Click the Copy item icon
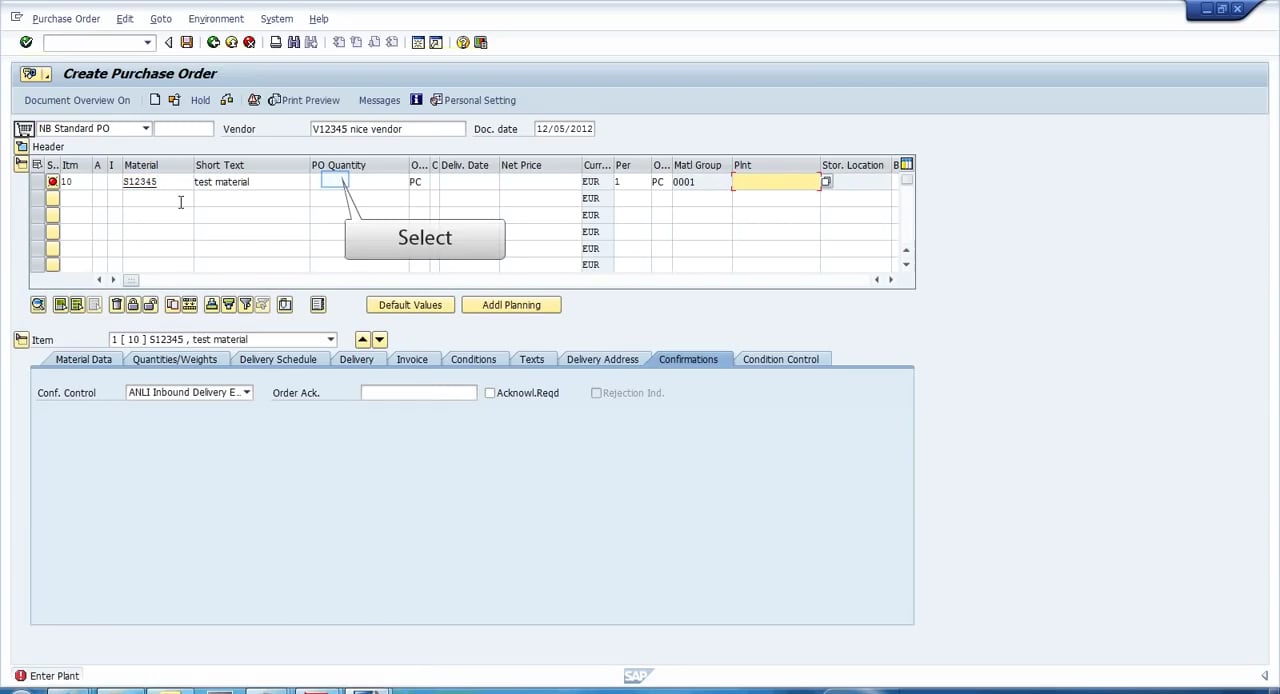This screenshot has height=694, width=1280. tap(172, 305)
